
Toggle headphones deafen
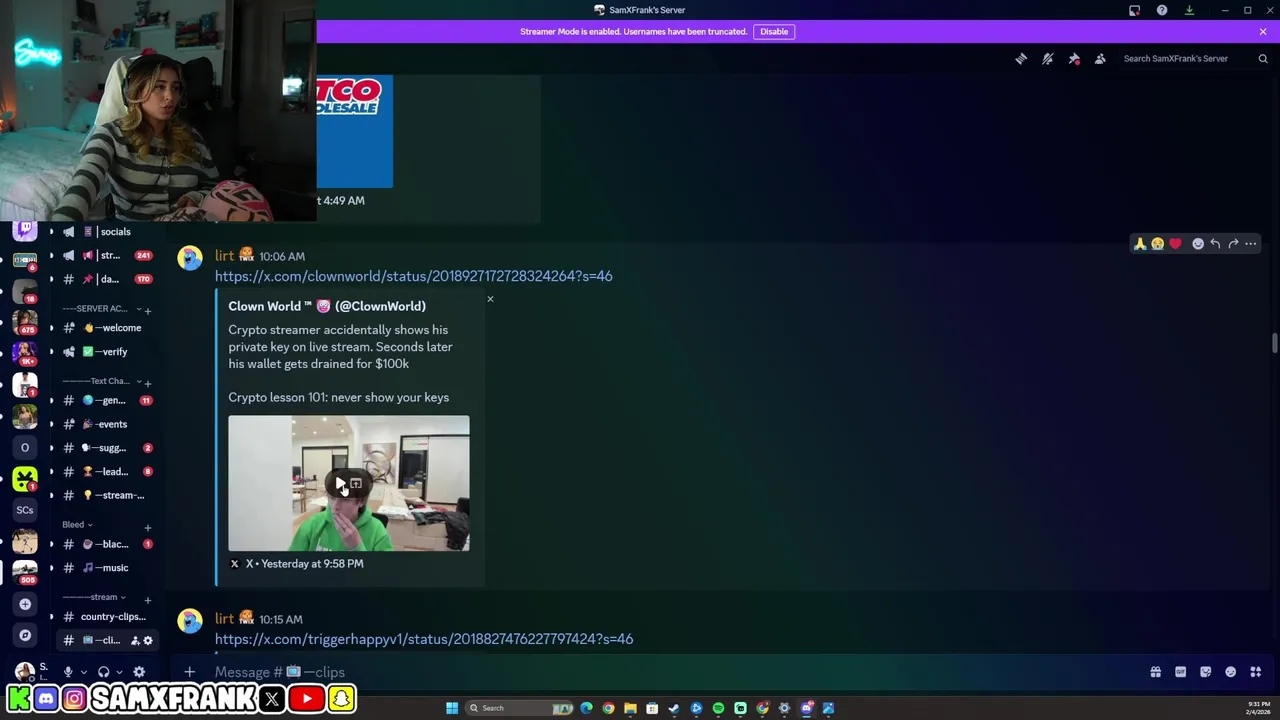(104, 672)
